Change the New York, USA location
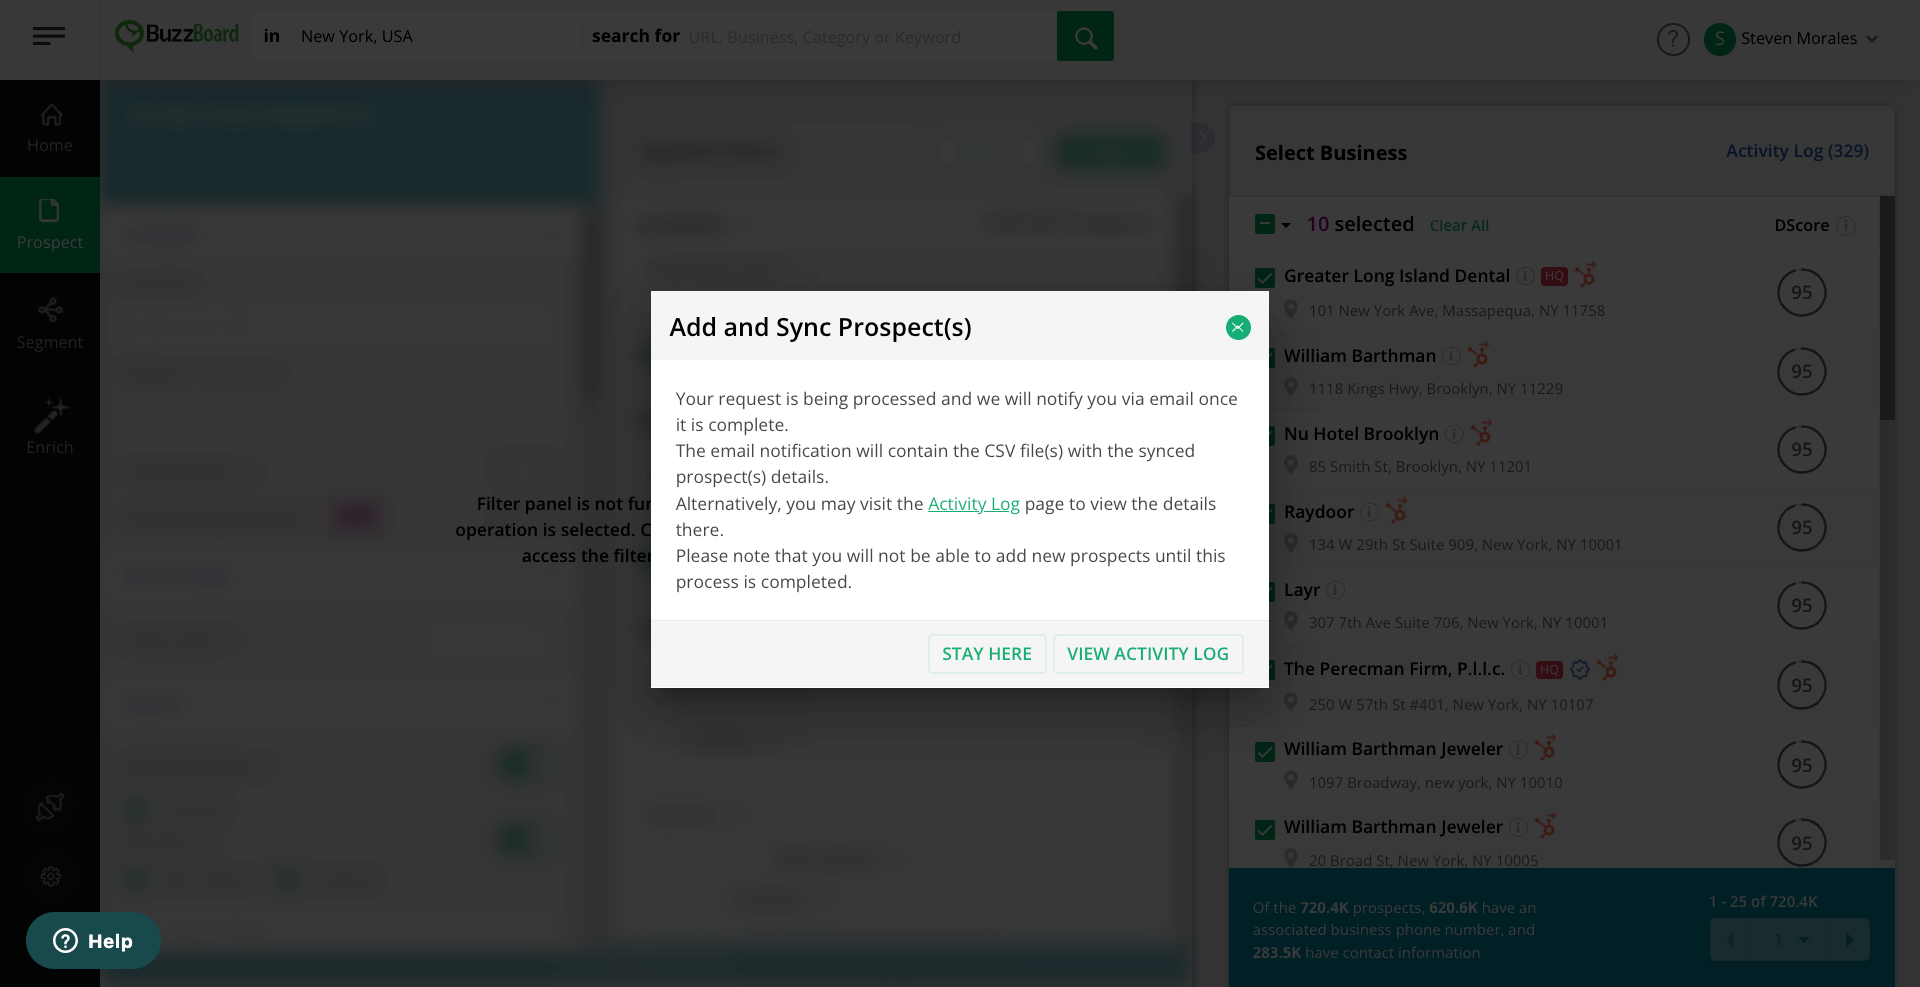This screenshot has height=987, width=1920. coord(357,36)
